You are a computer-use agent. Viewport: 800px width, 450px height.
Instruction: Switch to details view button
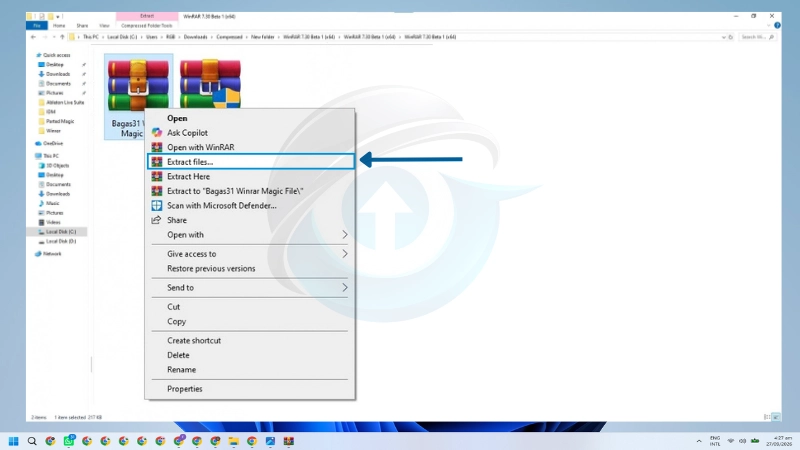coord(767,417)
